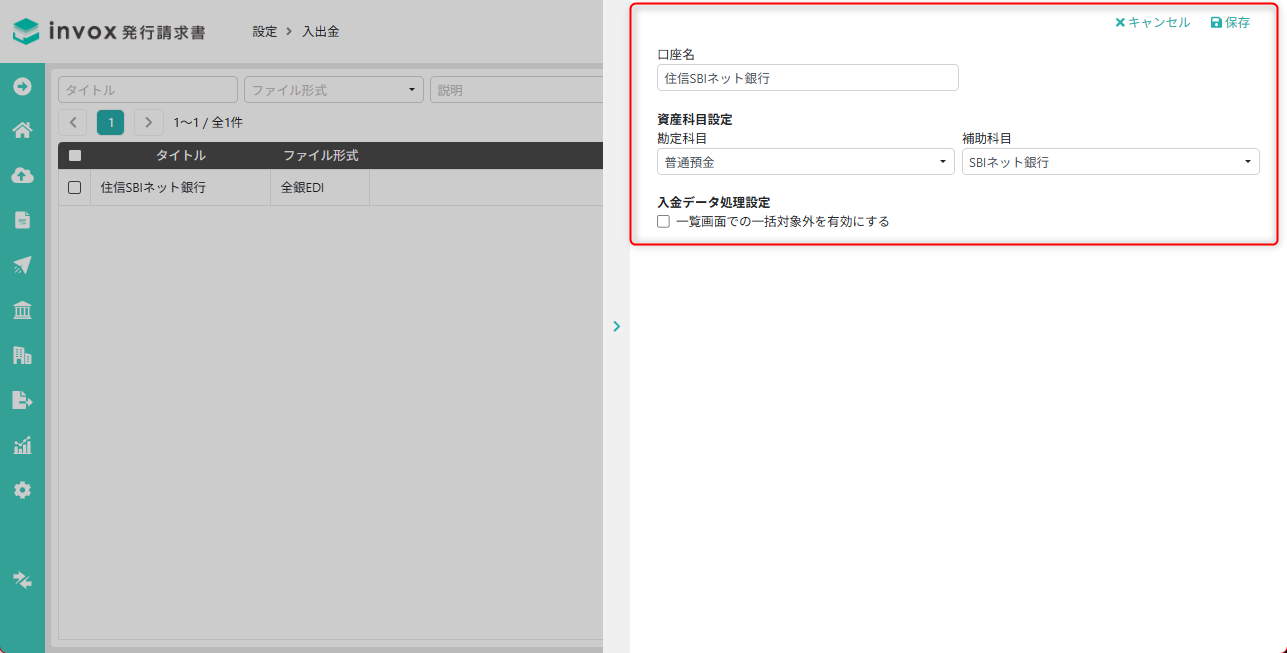Go to page 1 in pagination
The image size is (1287, 653).
point(110,123)
